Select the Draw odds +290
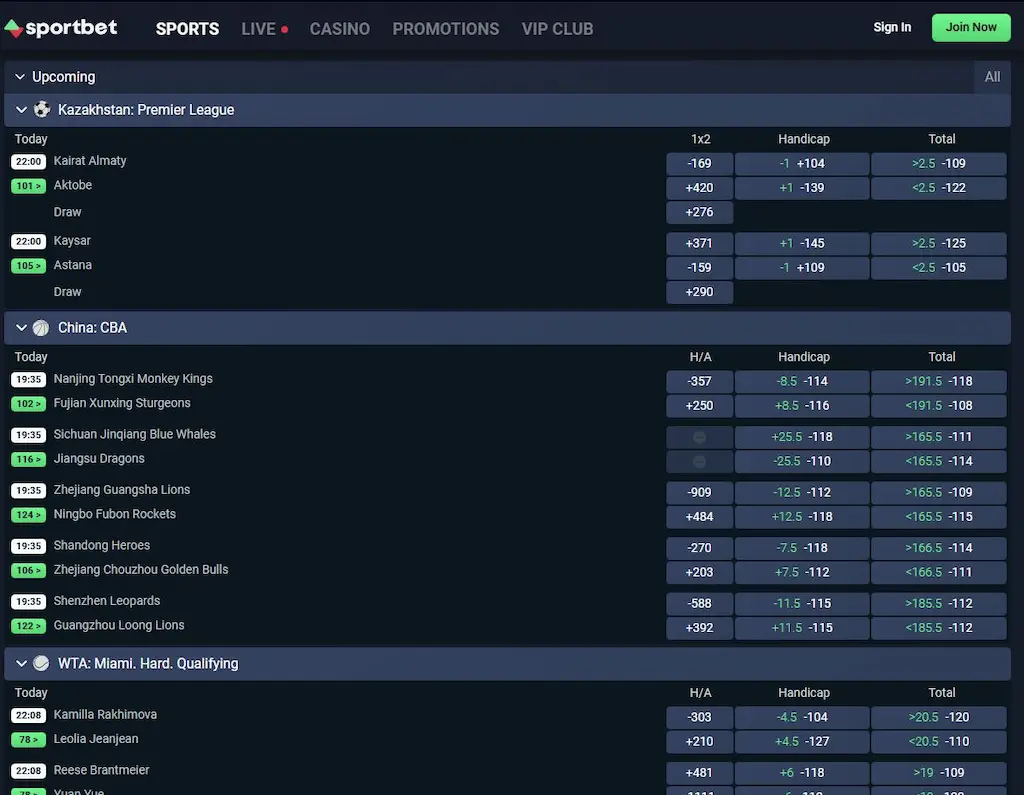The image size is (1024, 795). click(699, 292)
